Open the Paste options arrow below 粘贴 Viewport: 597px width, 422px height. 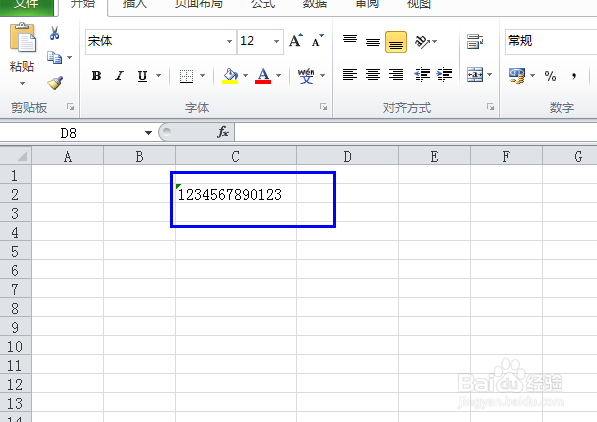[22, 83]
